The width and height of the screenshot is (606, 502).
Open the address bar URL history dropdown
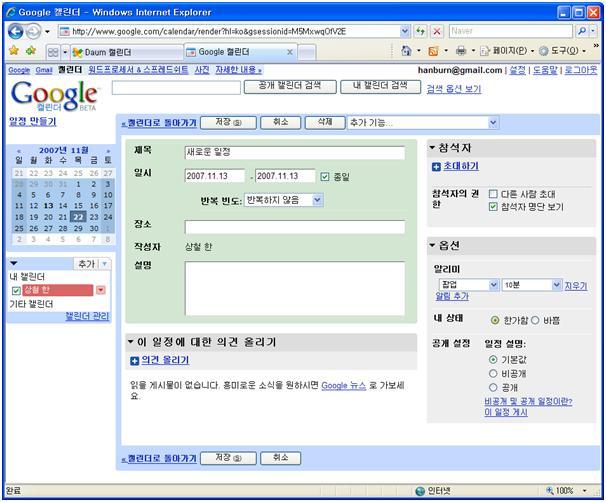[x=405, y=31]
